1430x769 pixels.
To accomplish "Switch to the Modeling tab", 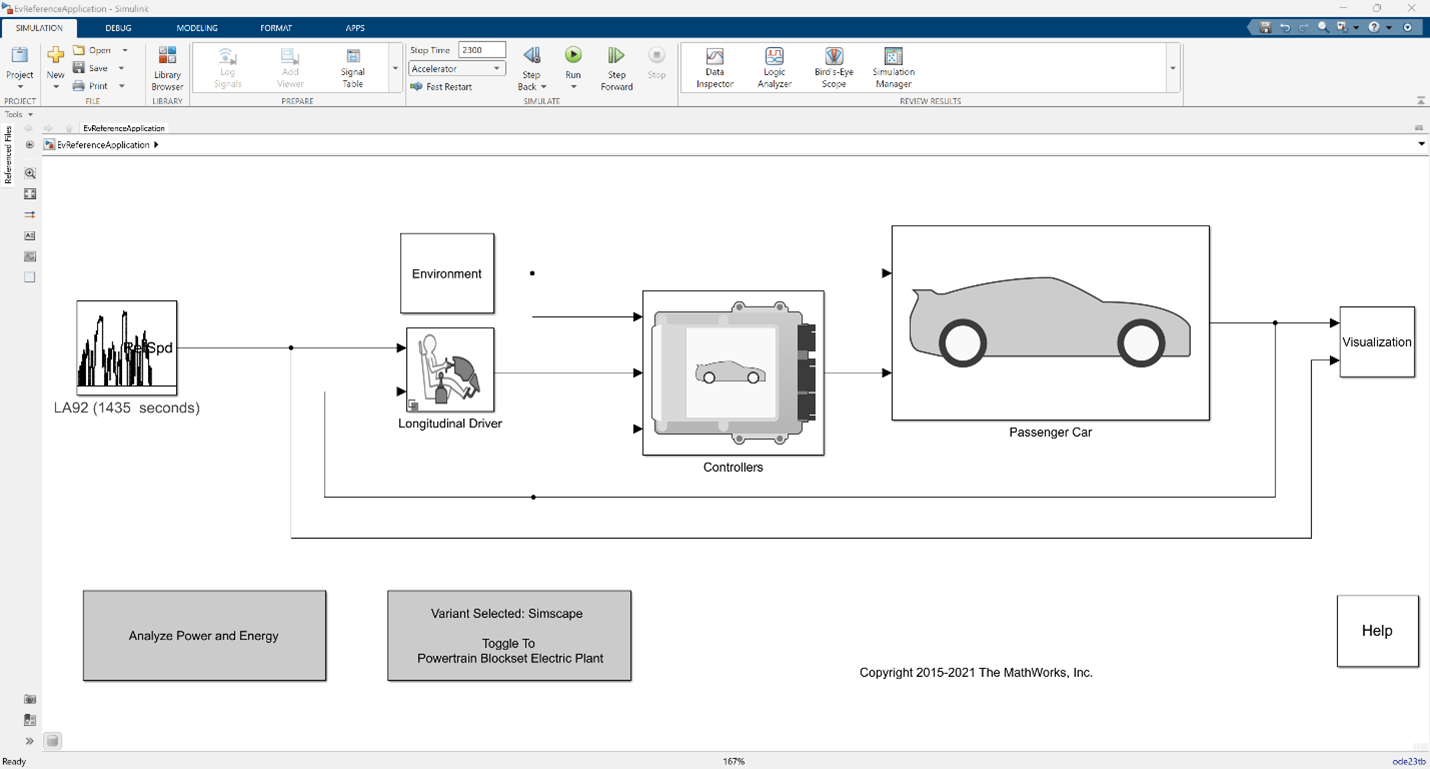I will pos(197,28).
